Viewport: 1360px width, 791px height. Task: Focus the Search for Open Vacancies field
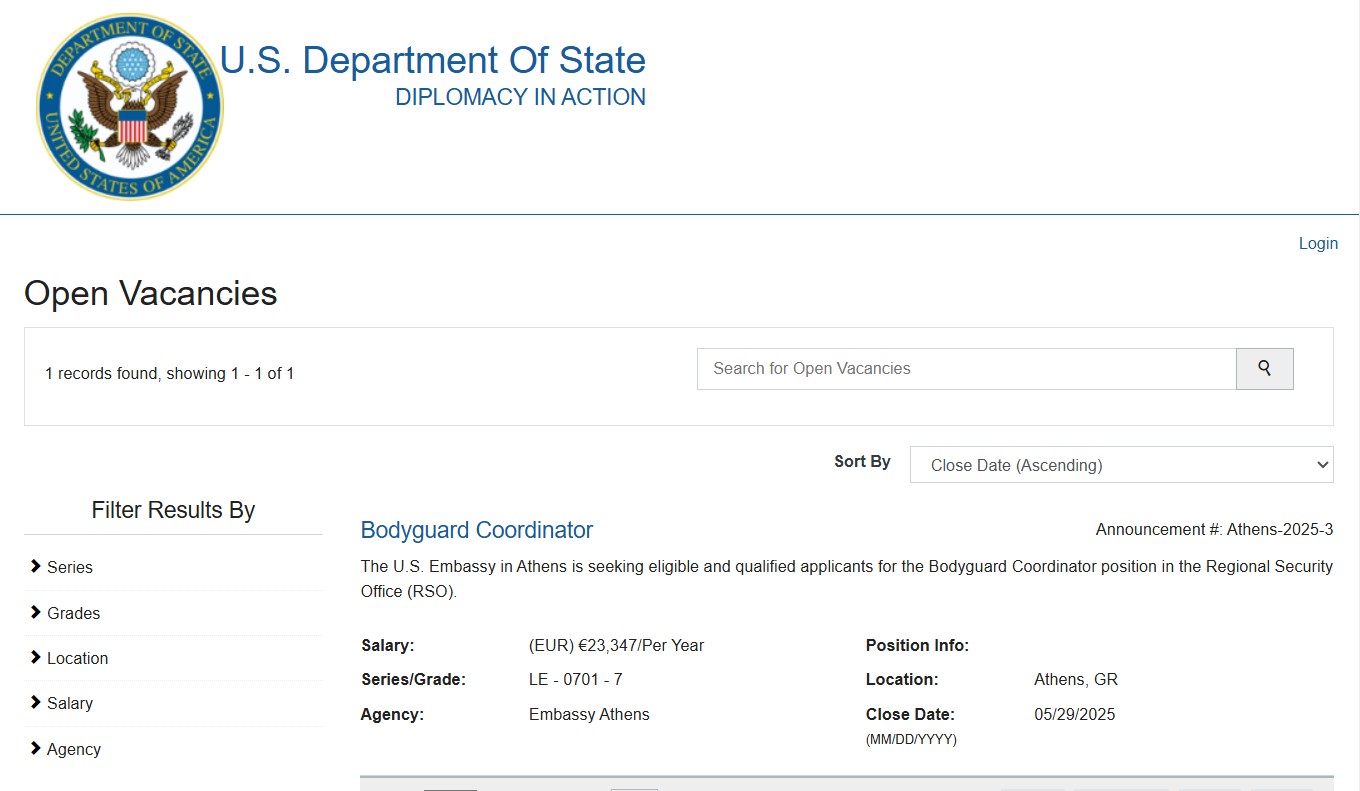point(966,369)
